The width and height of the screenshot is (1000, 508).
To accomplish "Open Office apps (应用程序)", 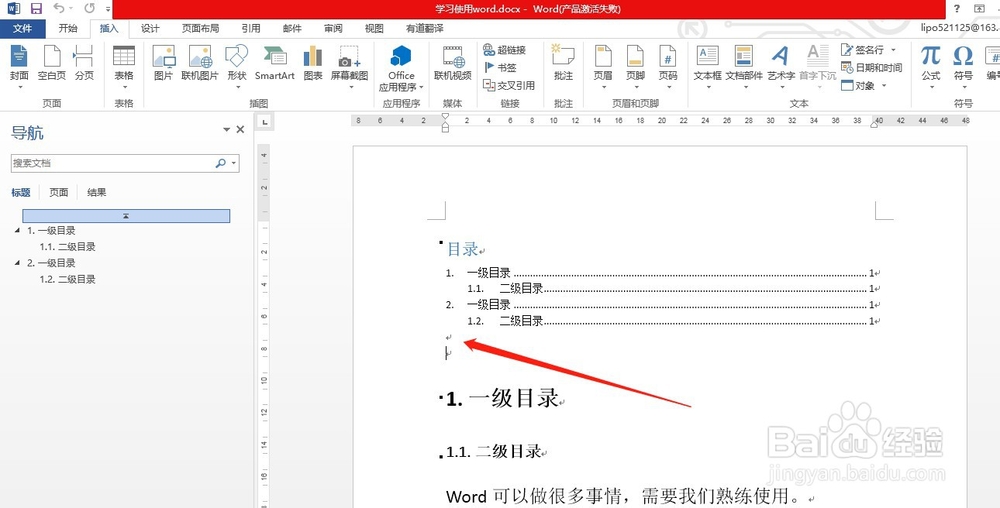I will pyautogui.click(x=401, y=67).
